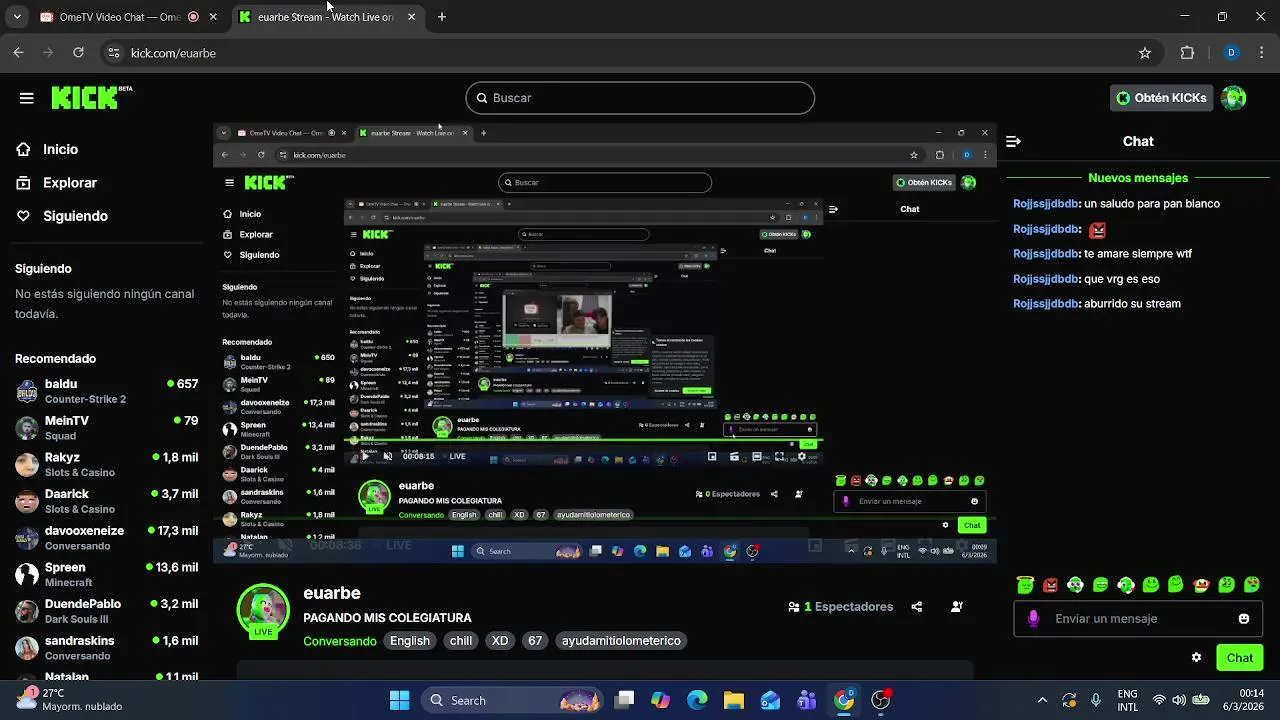Screen dimensions: 1280x720
Task: Click the share icon beside Espectadores
Action: [917, 607]
